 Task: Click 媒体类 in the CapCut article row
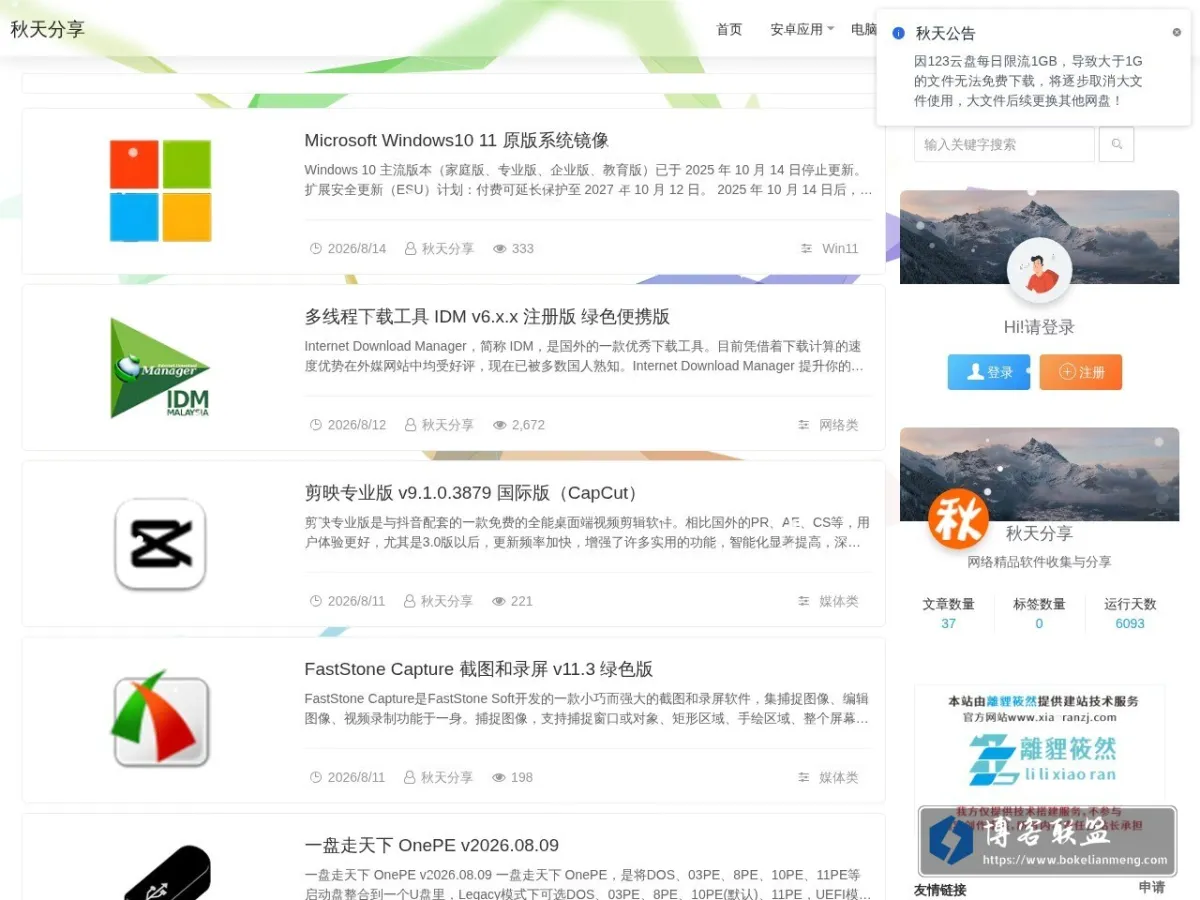839,601
